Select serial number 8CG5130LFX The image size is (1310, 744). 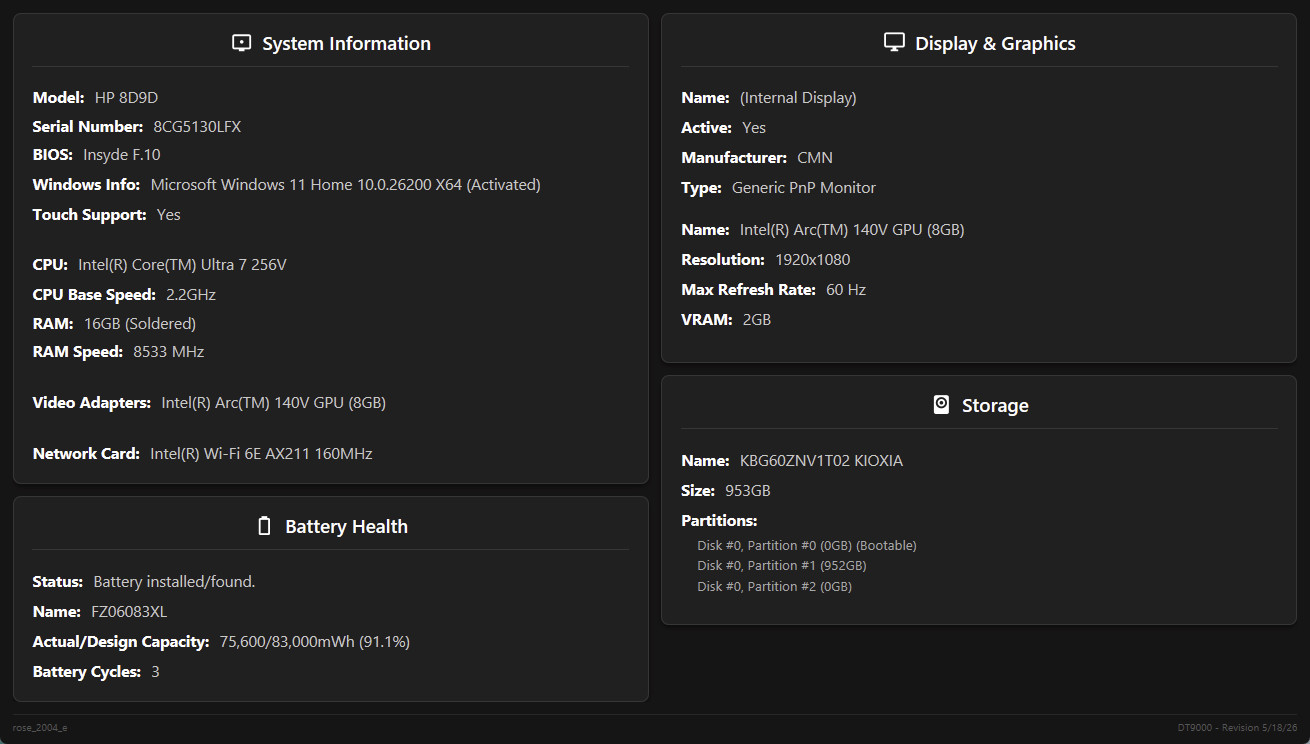click(x=197, y=127)
